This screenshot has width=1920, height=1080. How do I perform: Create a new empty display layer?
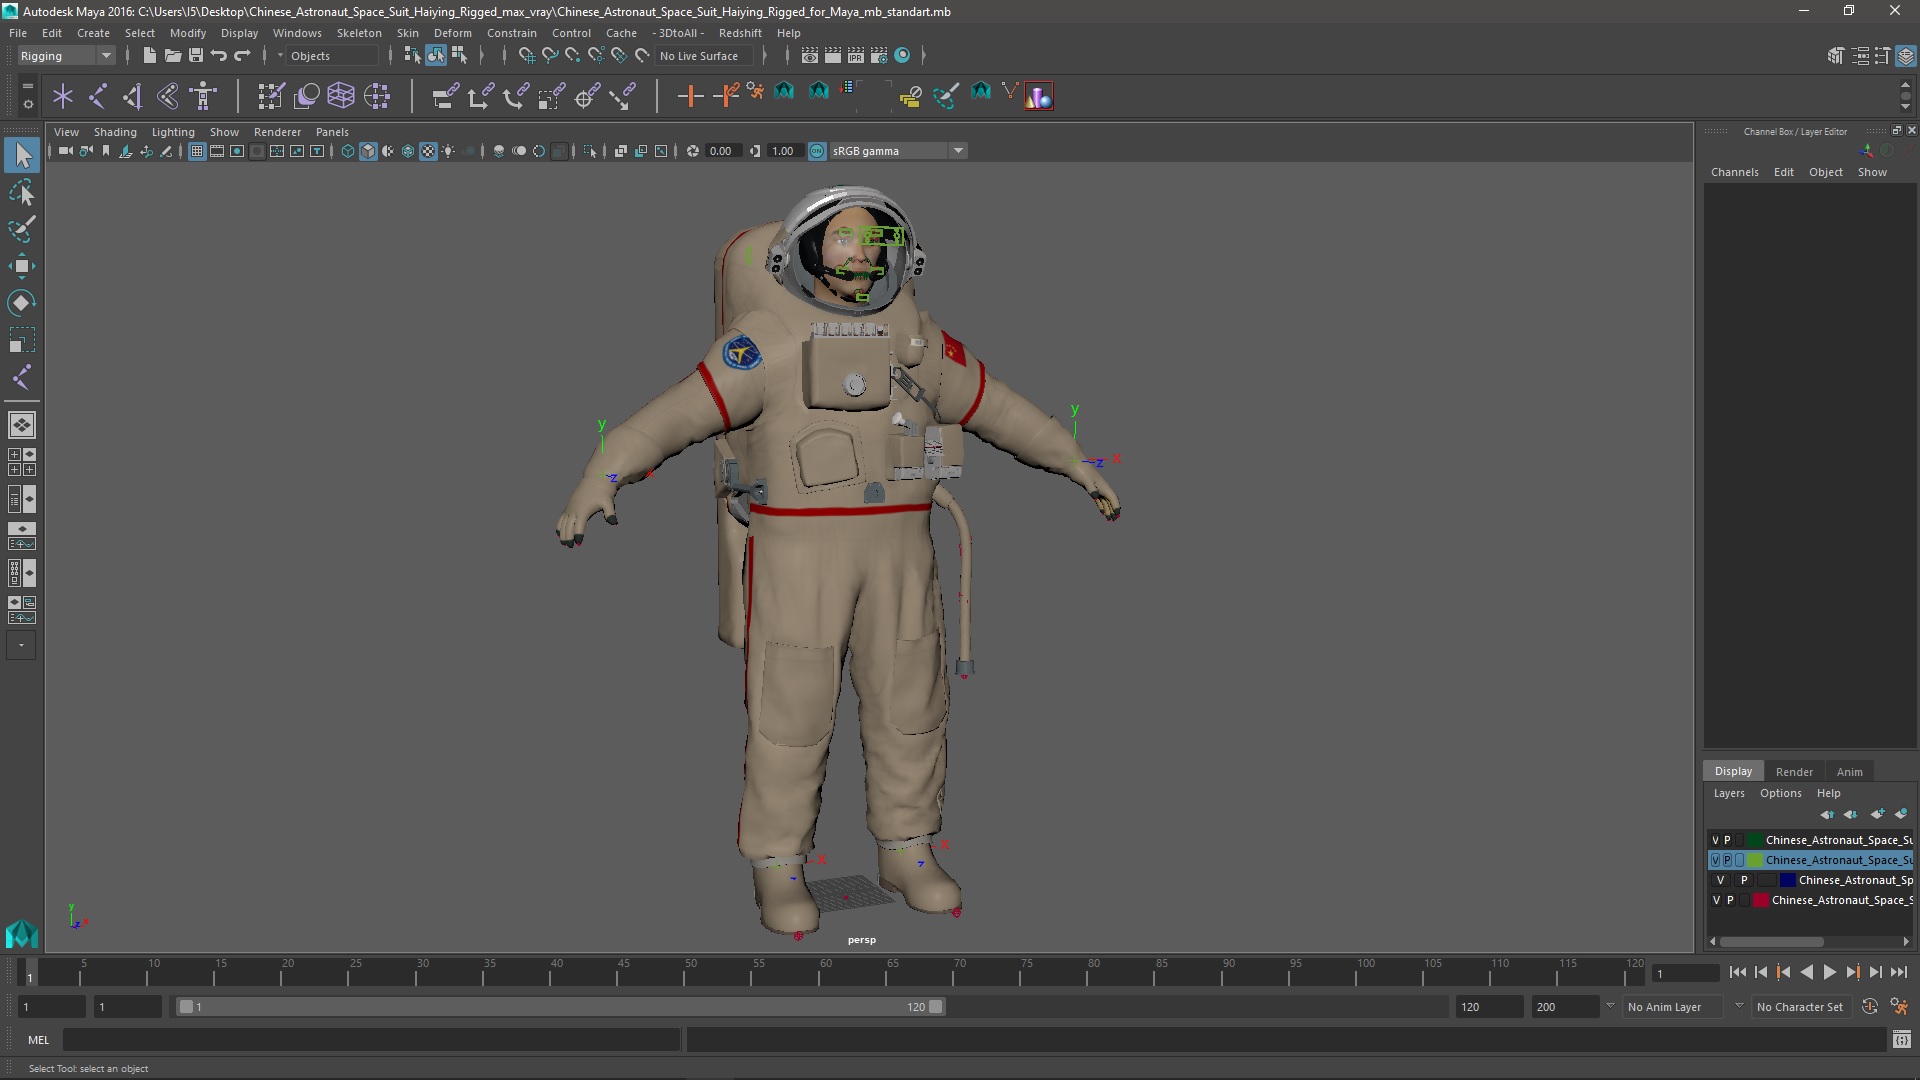coord(1877,814)
